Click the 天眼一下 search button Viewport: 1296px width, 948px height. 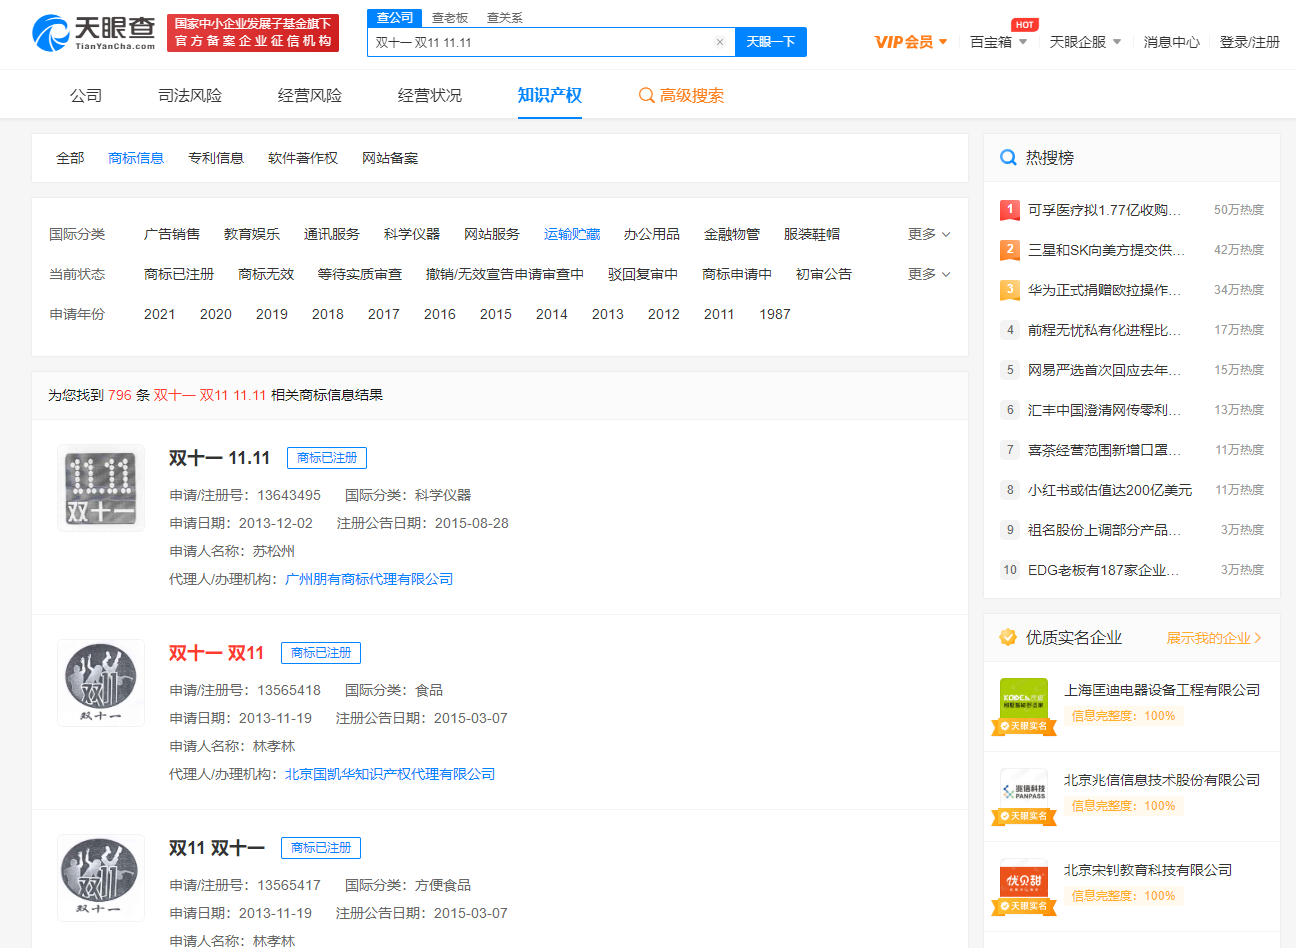point(771,42)
